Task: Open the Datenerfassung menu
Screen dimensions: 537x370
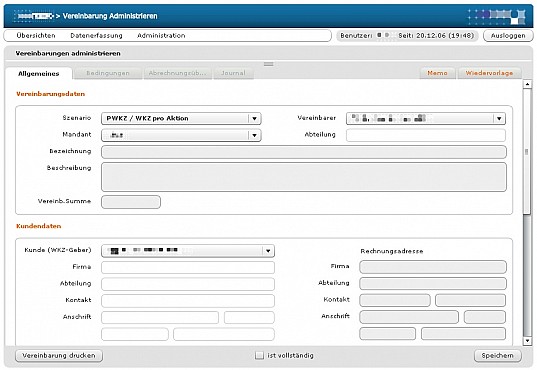Action: (96, 35)
